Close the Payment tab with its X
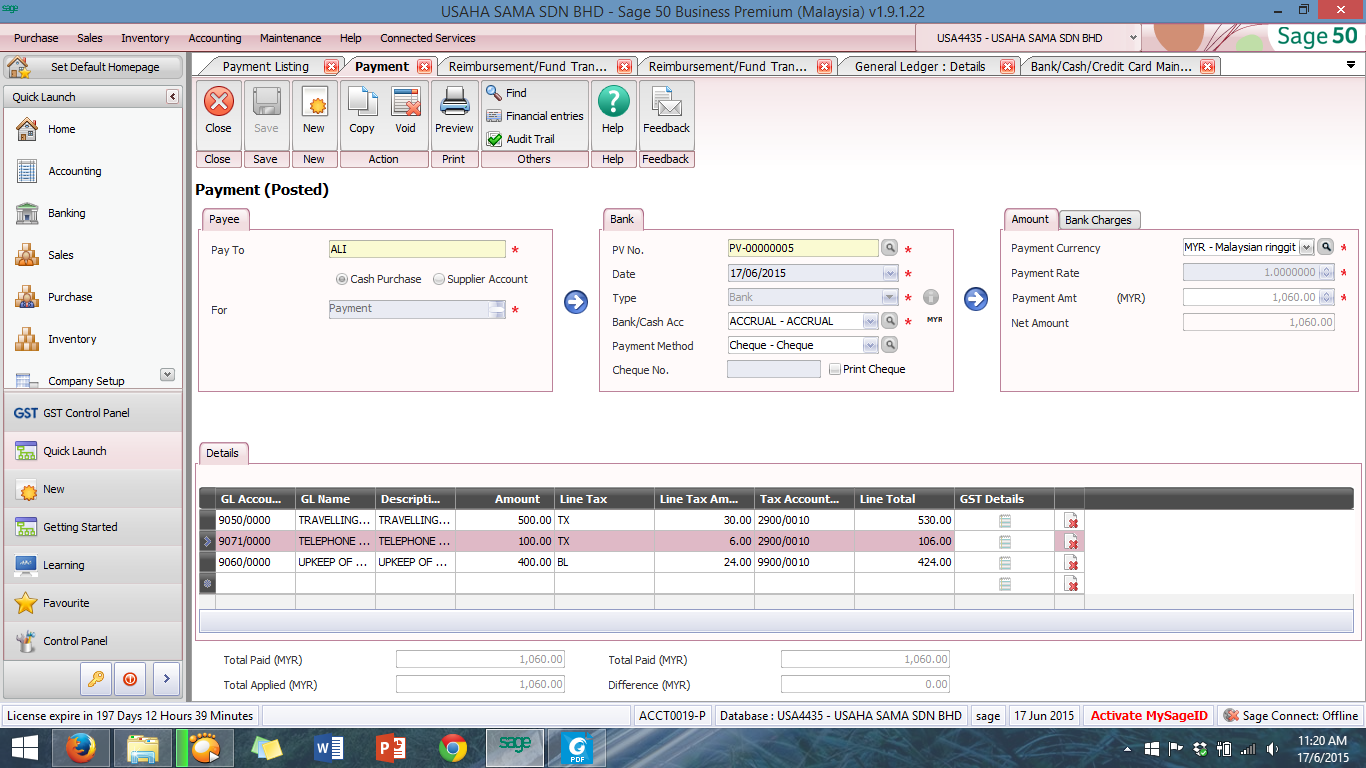 (x=424, y=66)
